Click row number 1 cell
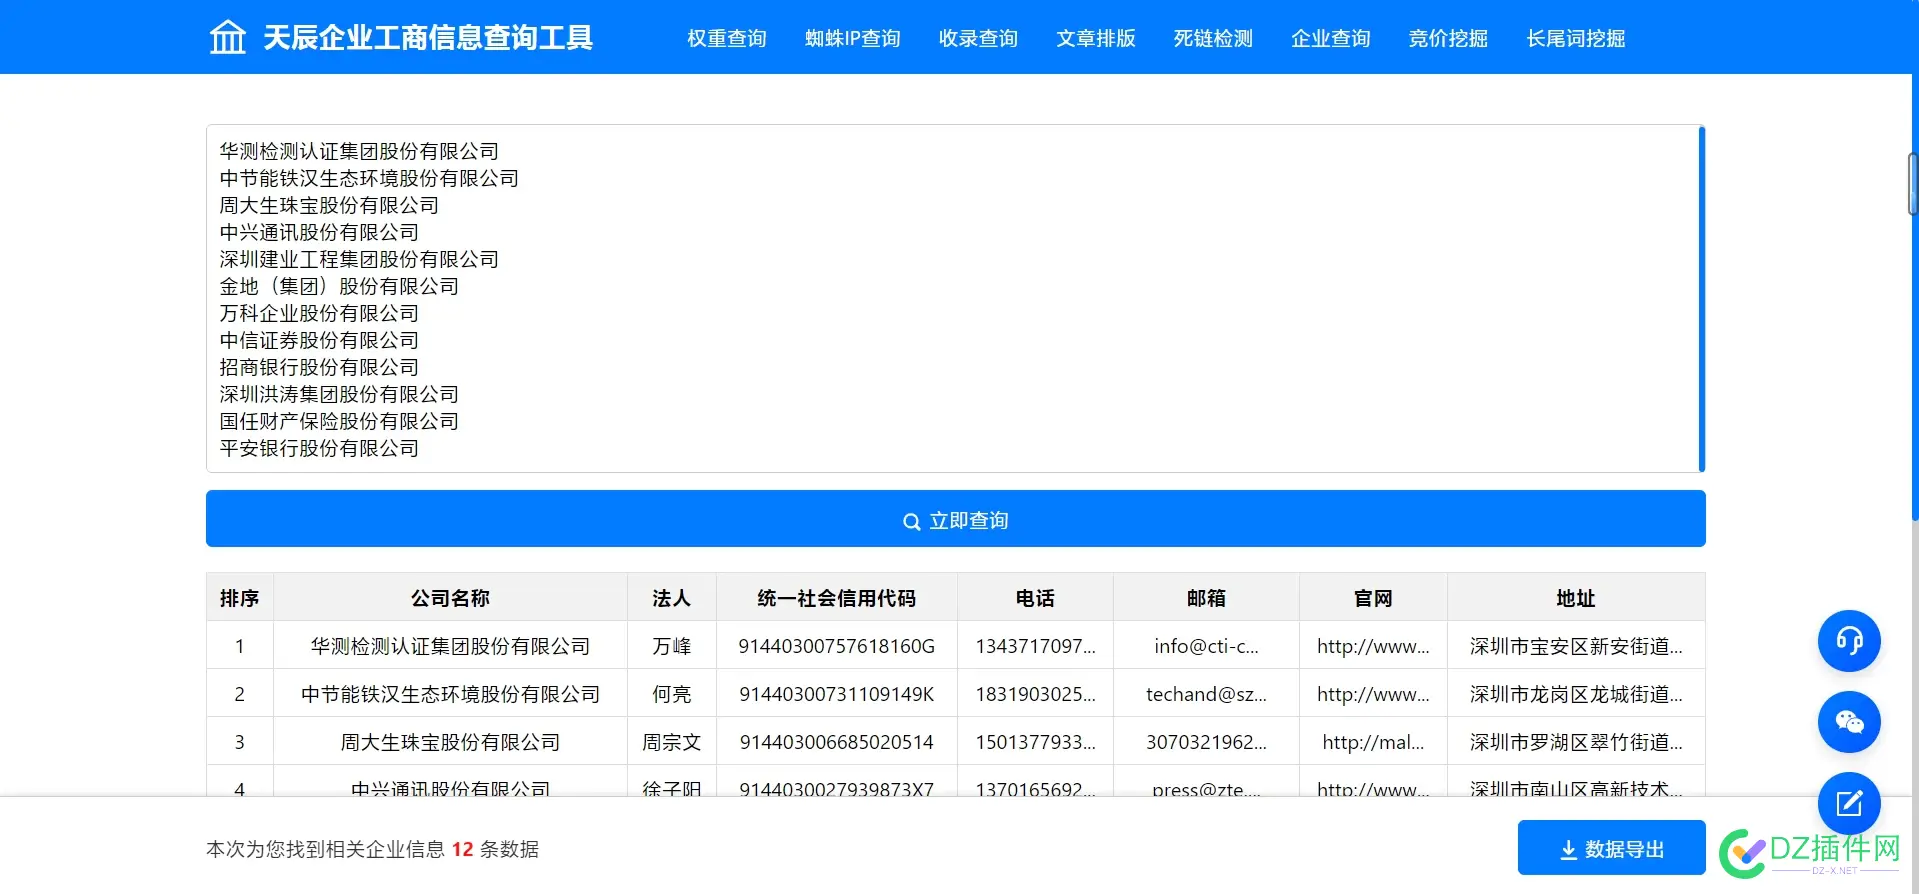 click(240, 646)
